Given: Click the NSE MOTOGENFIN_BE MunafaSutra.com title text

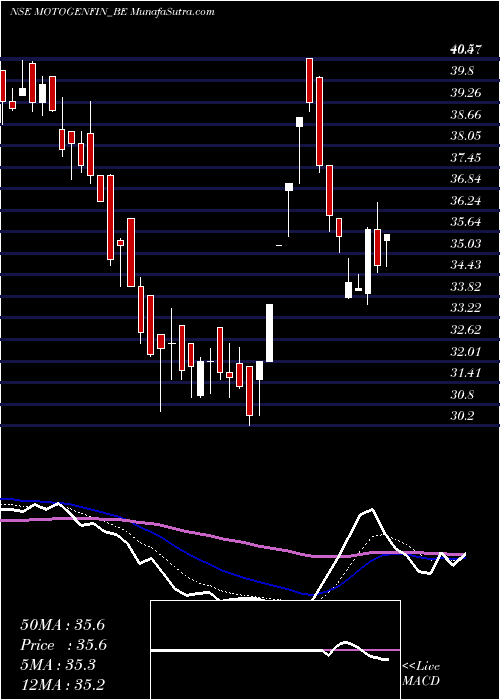Looking at the screenshot, I should click(112, 12).
